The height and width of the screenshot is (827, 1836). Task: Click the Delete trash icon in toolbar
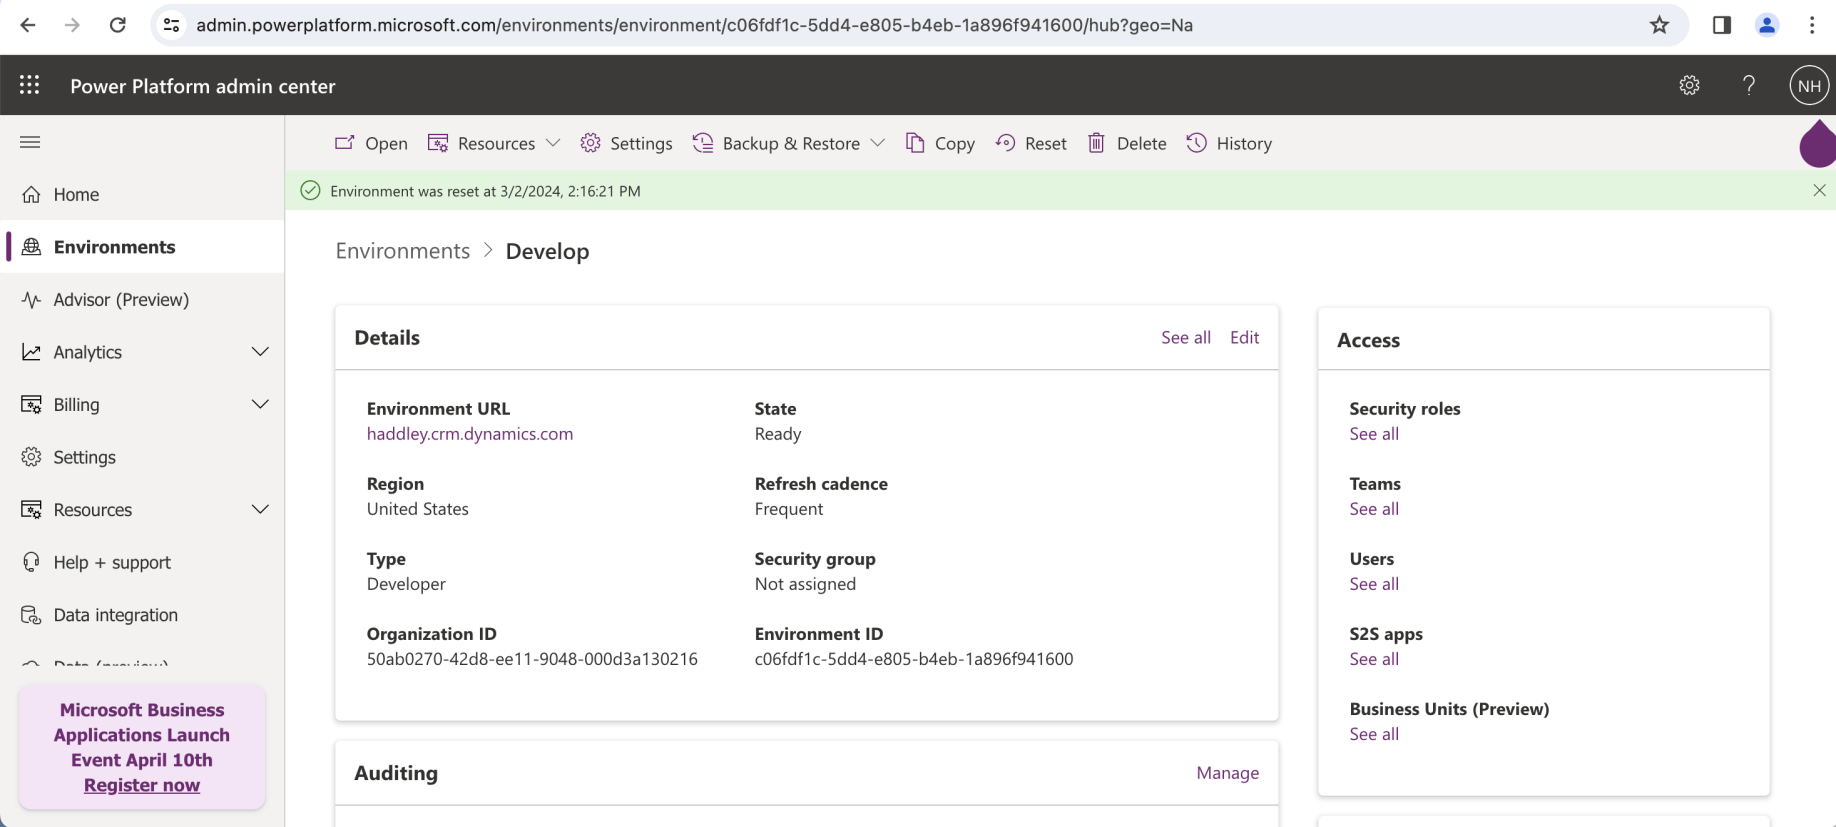1127,143
